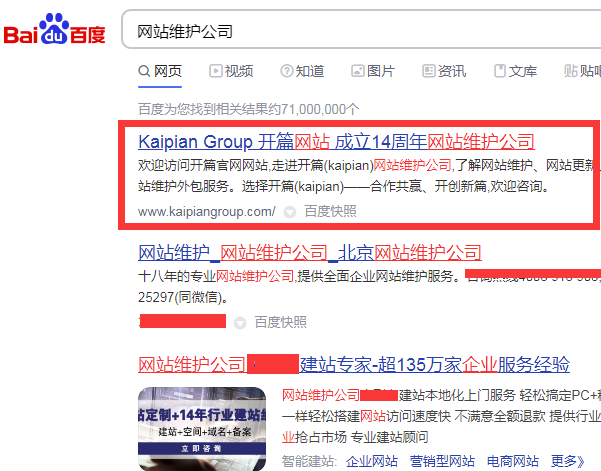Select the 网页 tab
This screenshot has height=471, width=601.
click(x=160, y=71)
